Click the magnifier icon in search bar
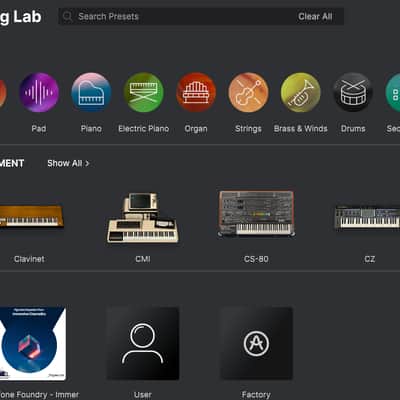This screenshot has width=400, height=400. 67,16
